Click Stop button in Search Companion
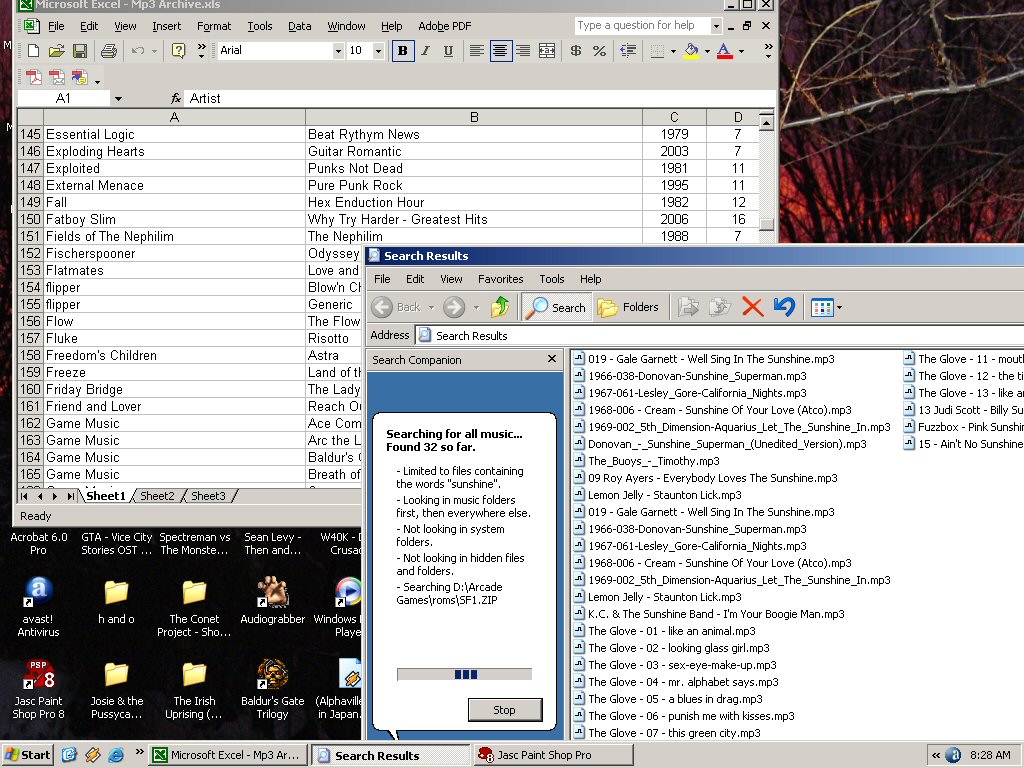The width and height of the screenshot is (1024, 768). click(504, 710)
